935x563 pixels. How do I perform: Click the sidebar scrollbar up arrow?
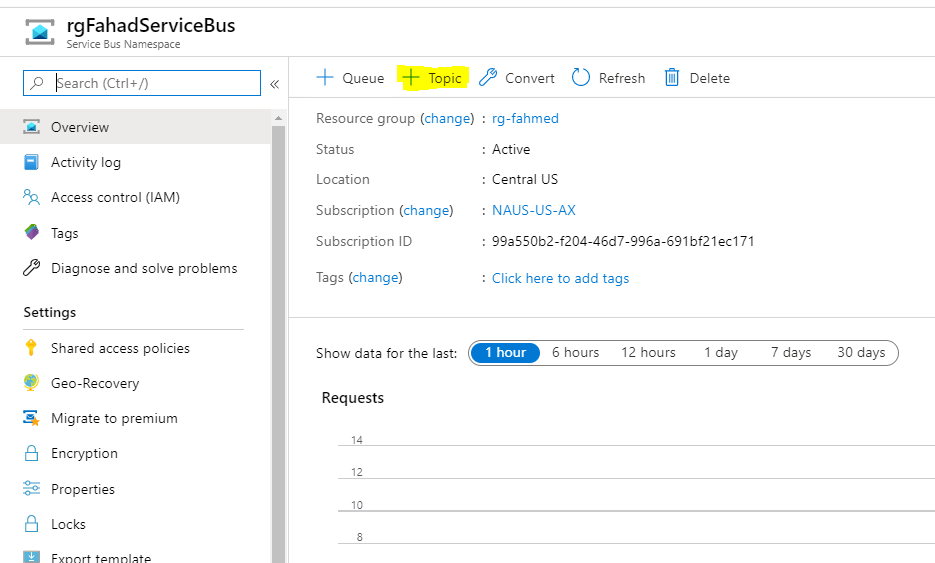coord(278,118)
